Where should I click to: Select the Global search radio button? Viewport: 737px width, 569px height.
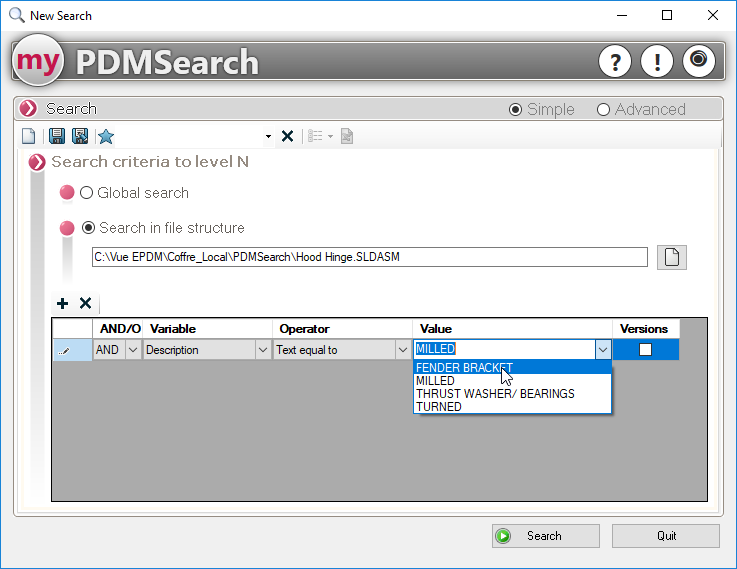click(86, 193)
